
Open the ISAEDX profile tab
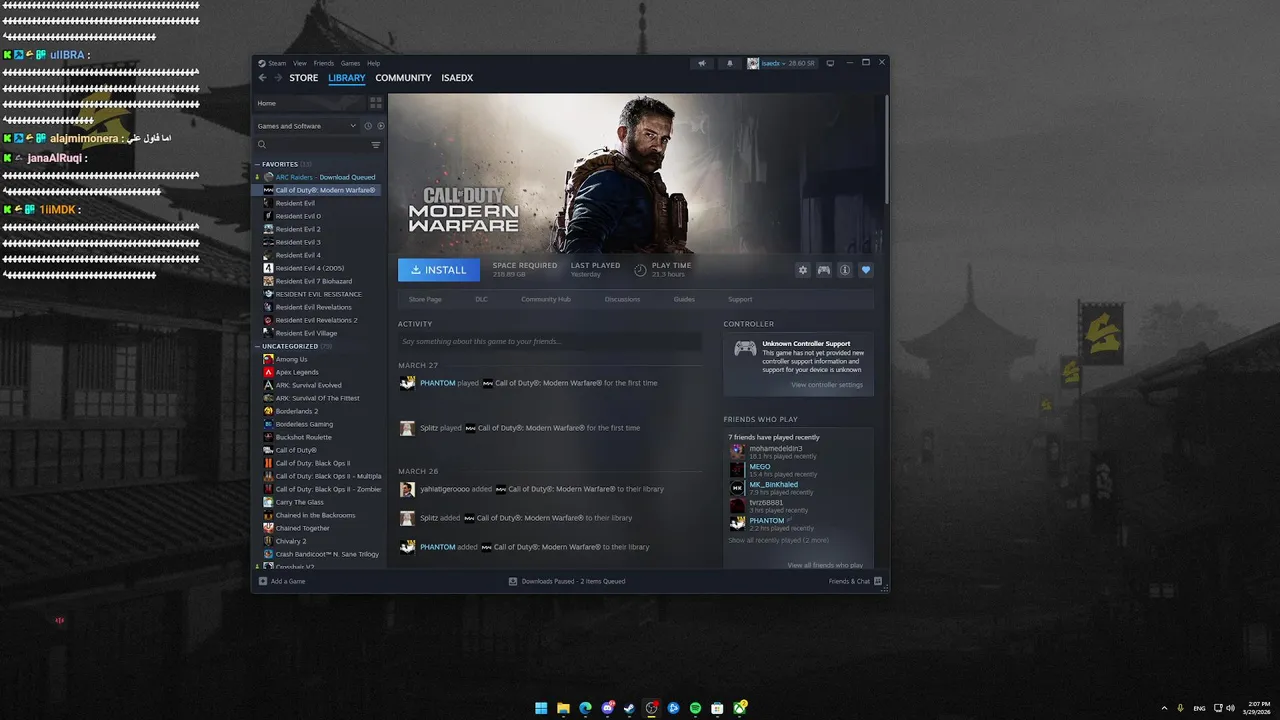(457, 78)
